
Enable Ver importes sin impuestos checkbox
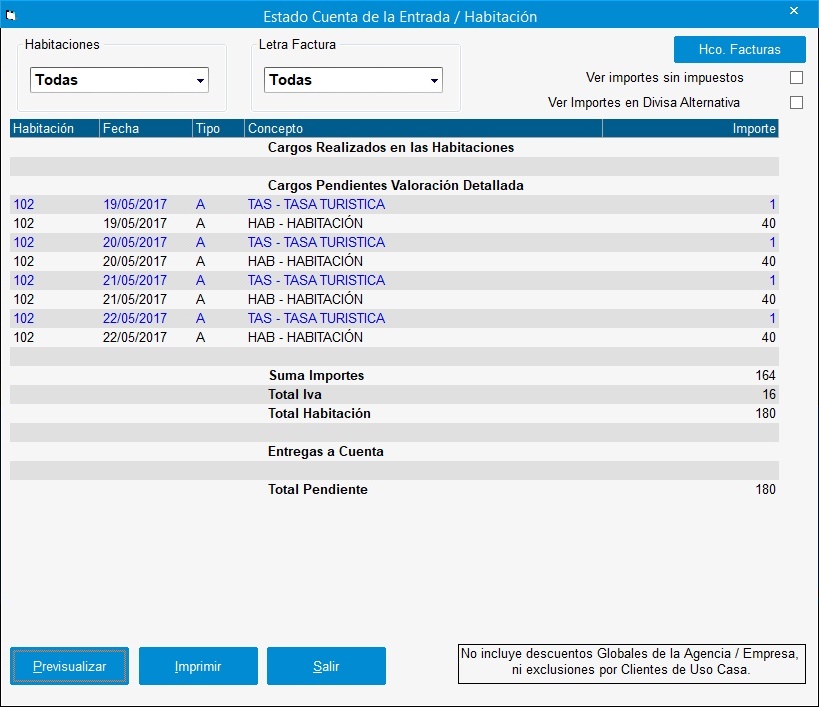click(796, 78)
